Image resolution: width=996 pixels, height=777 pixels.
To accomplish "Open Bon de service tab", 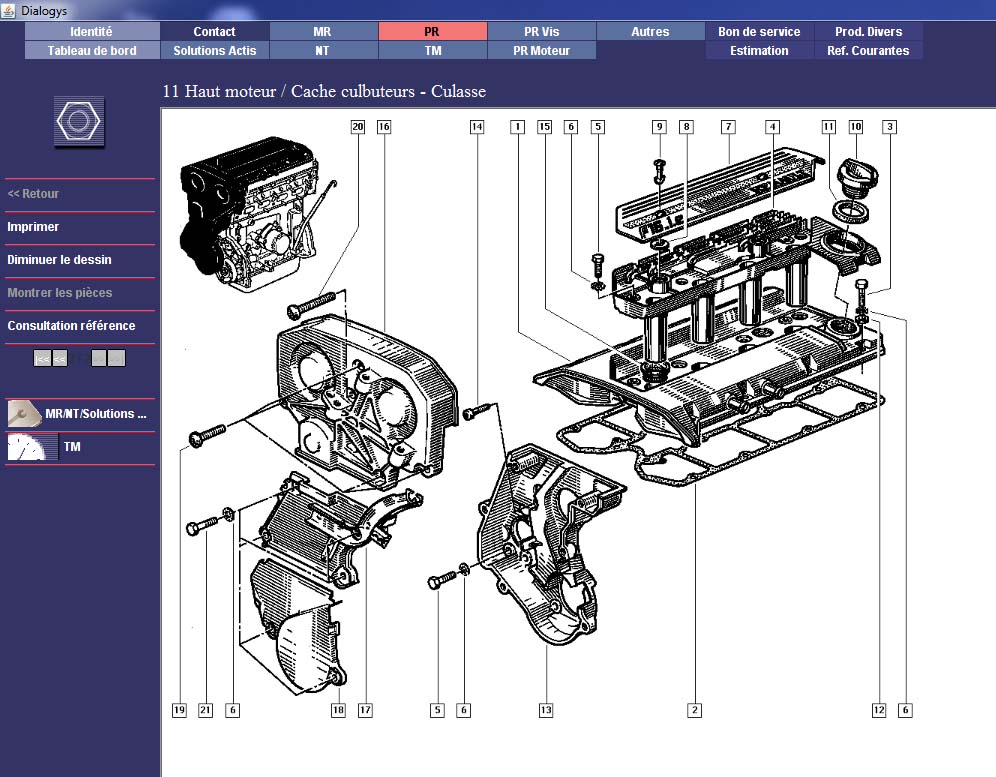I will 759,32.
